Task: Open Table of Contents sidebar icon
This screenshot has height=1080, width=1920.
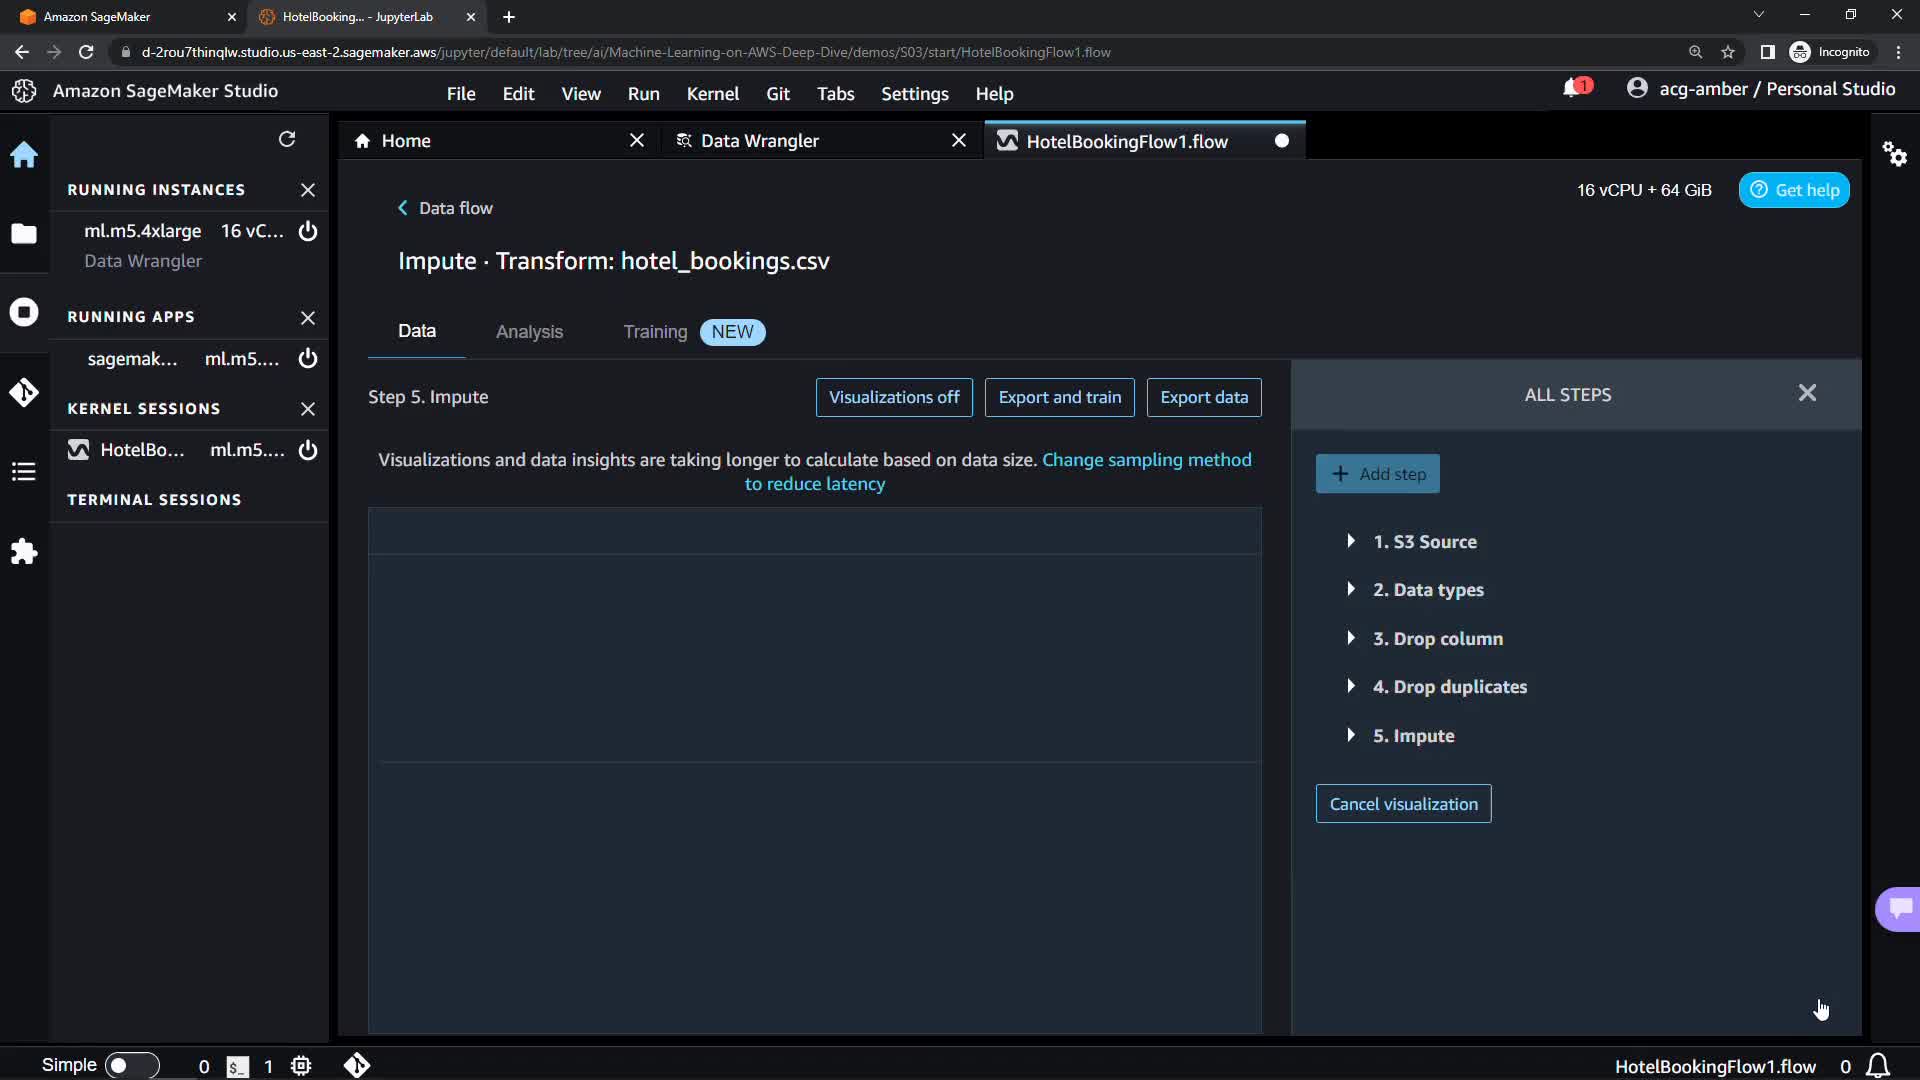Action: click(x=24, y=472)
